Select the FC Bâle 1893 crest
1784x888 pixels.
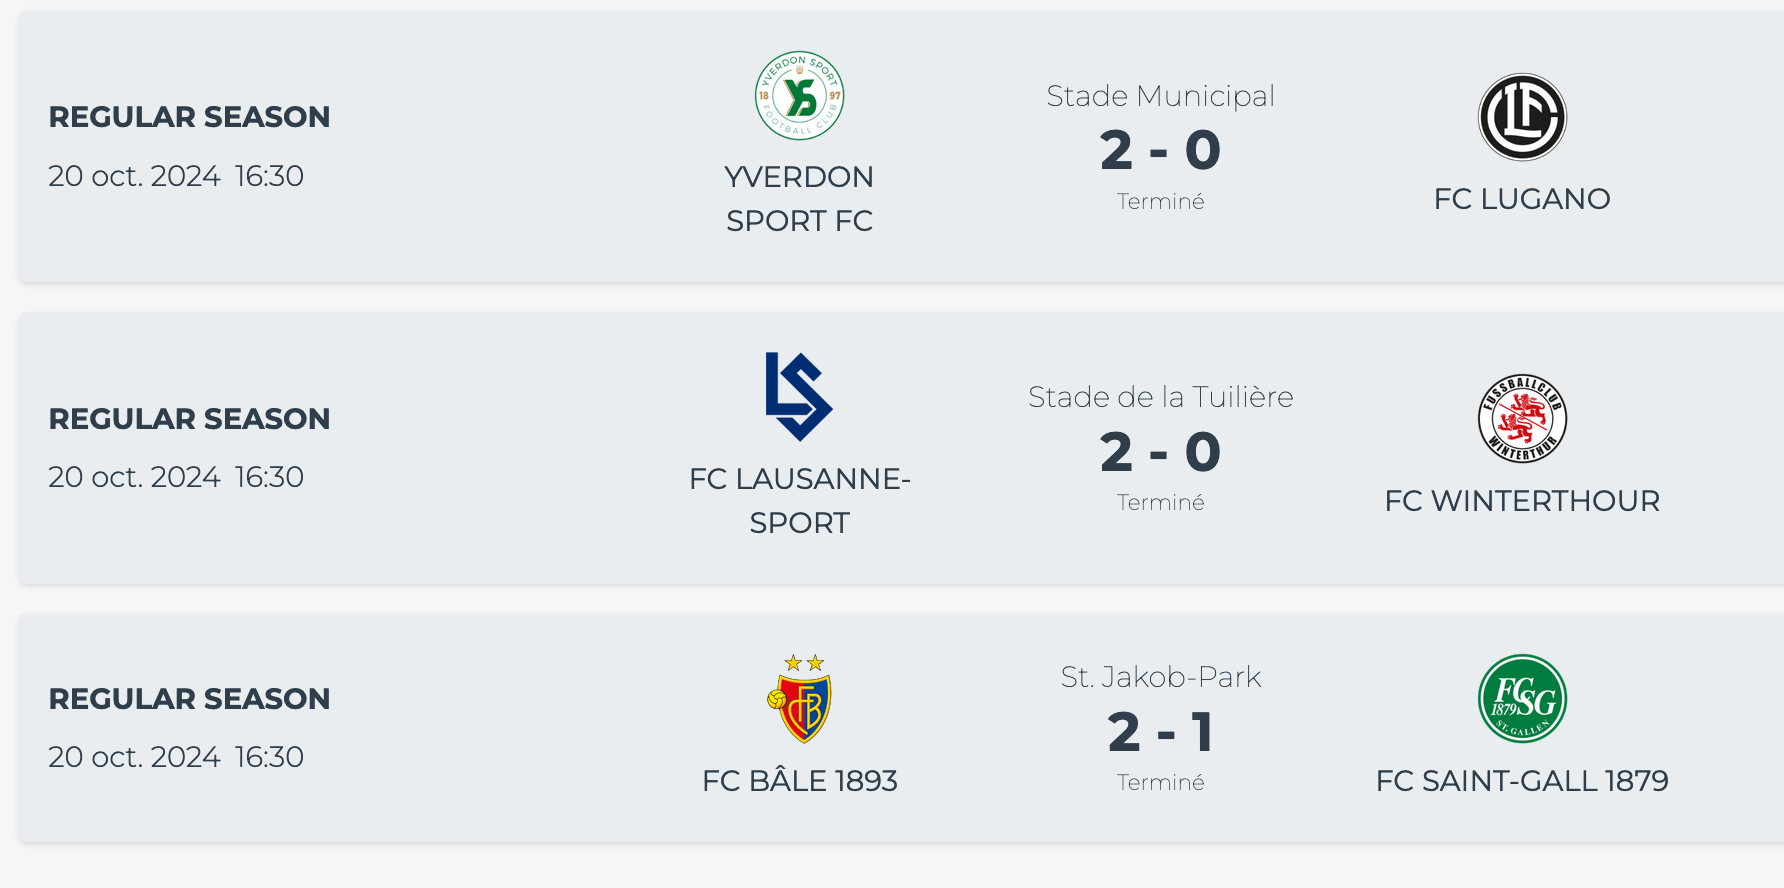tap(799, 699)
